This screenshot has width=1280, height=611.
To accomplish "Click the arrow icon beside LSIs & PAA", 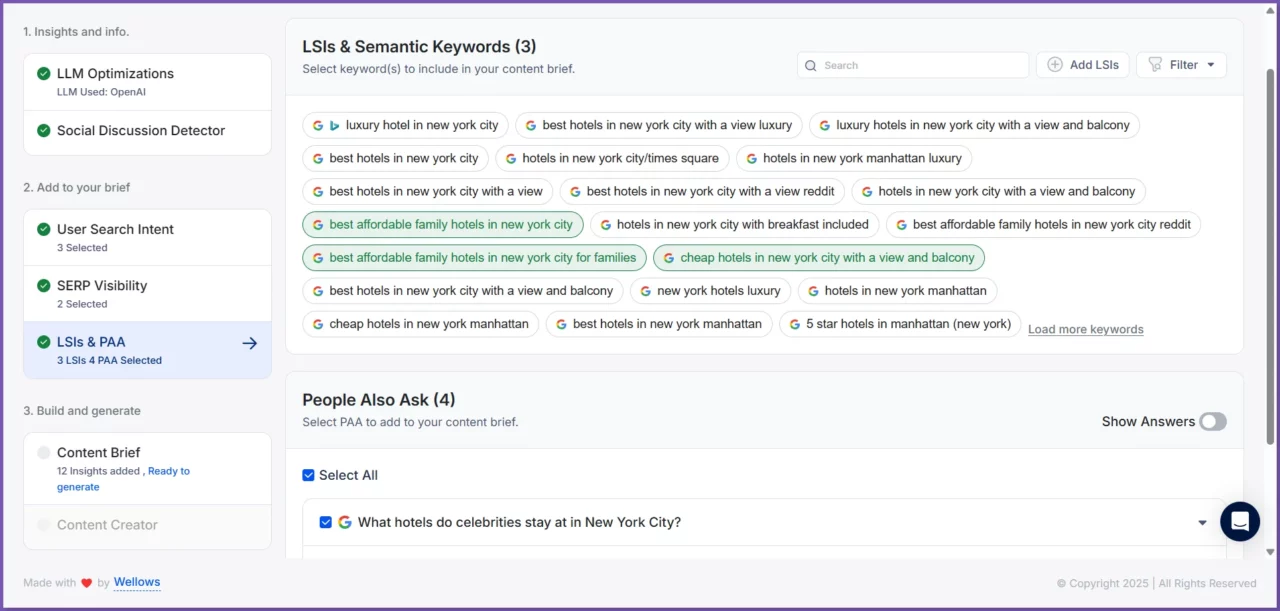I will click(250, 343).
